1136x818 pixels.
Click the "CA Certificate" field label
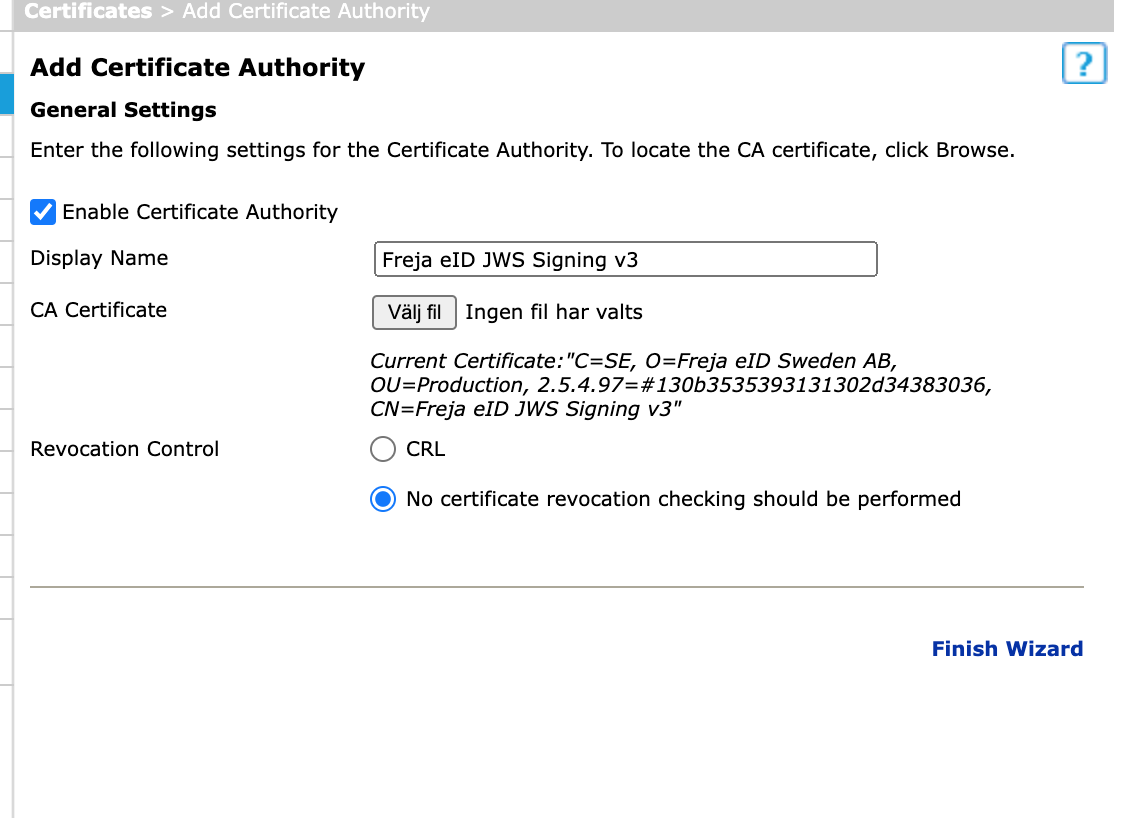[x=98, y=310]
